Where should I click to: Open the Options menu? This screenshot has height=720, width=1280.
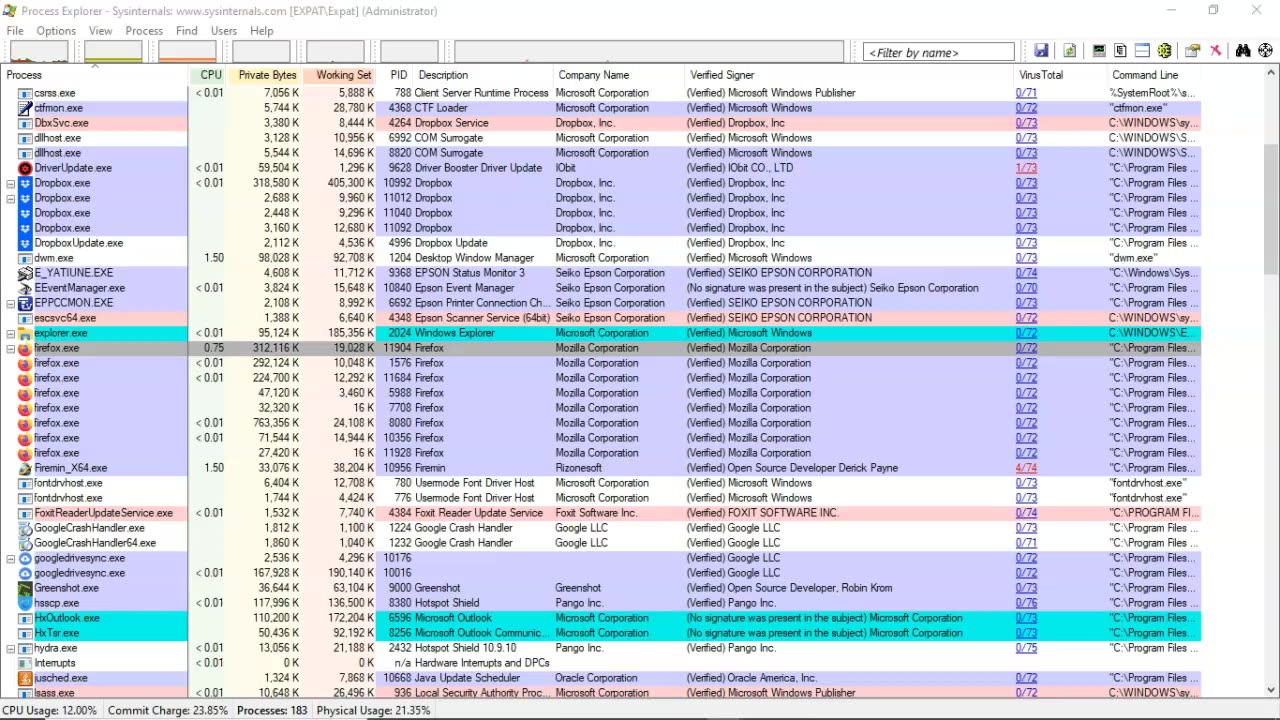(56, 31)
